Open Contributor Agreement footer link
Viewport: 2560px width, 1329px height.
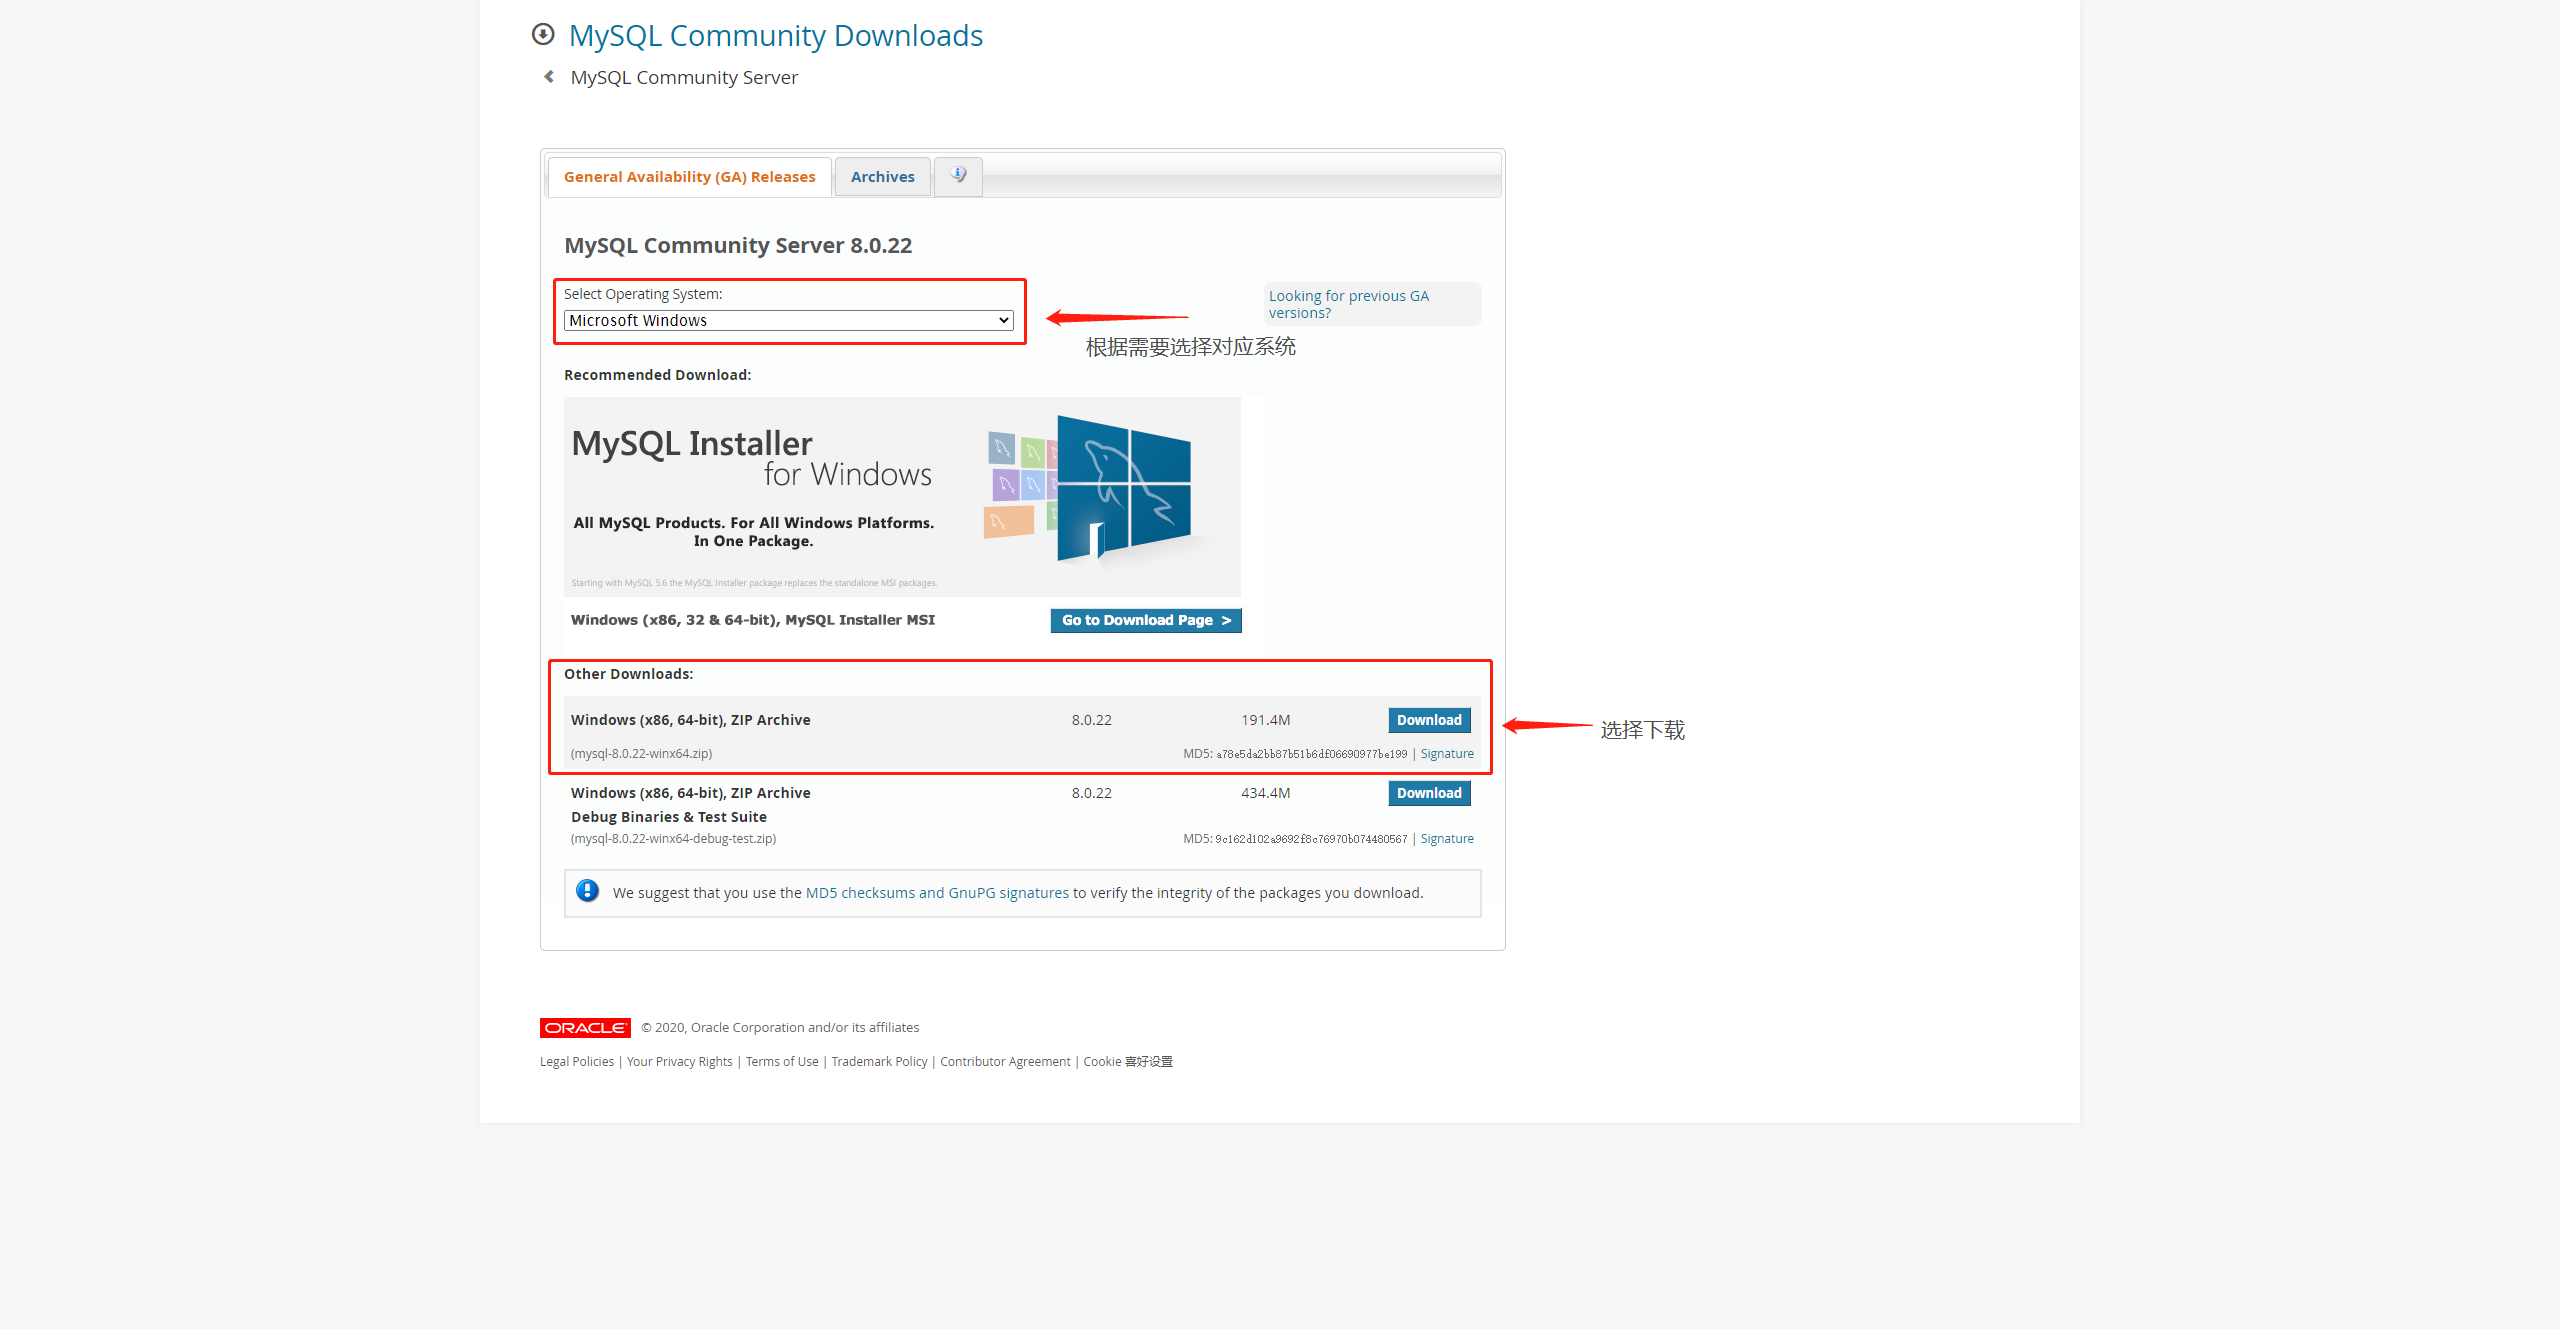point(1005,1062)
